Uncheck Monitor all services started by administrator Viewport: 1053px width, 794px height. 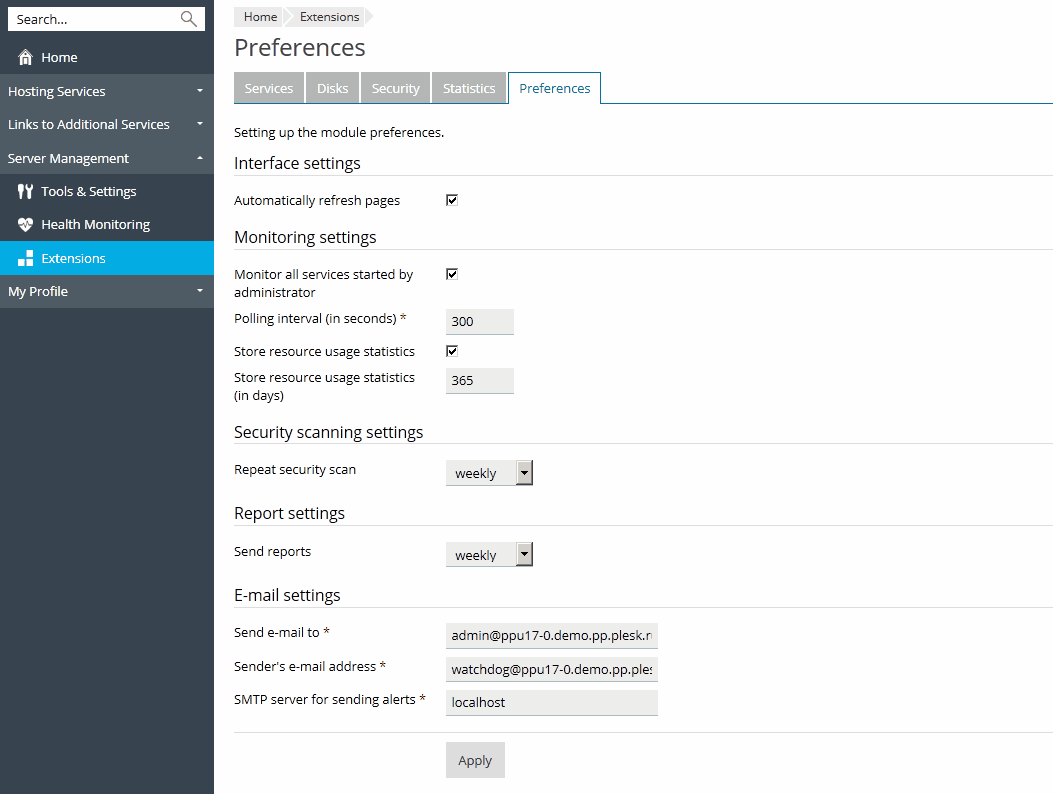452,274
